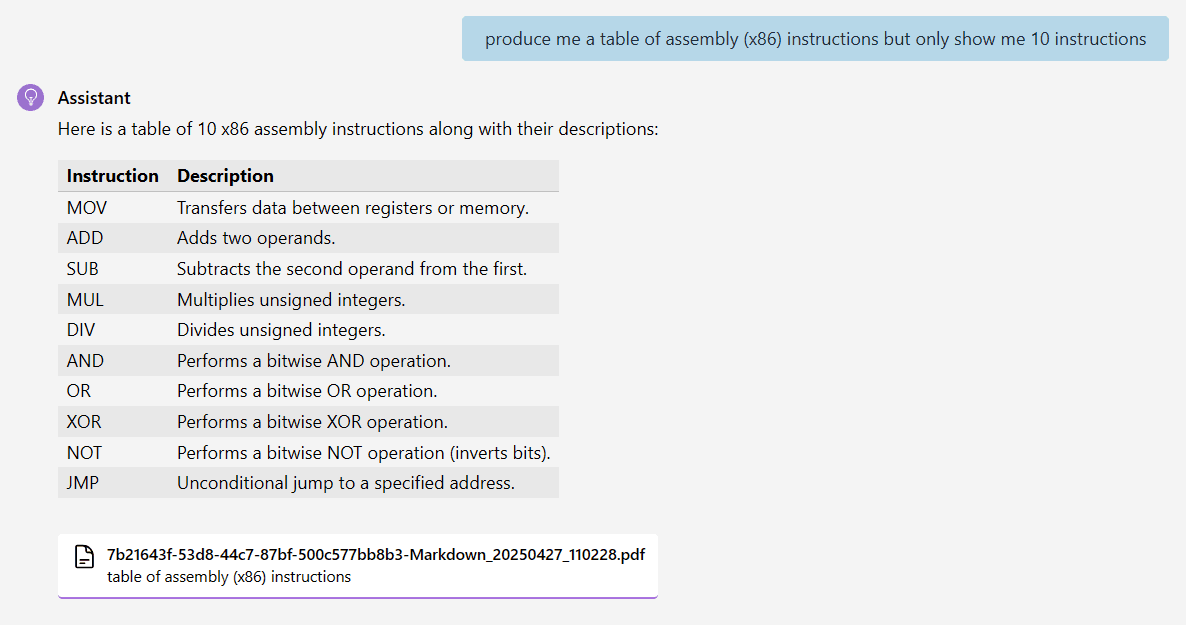
Task: Select the AND instruction row
Action: point(309,361)
